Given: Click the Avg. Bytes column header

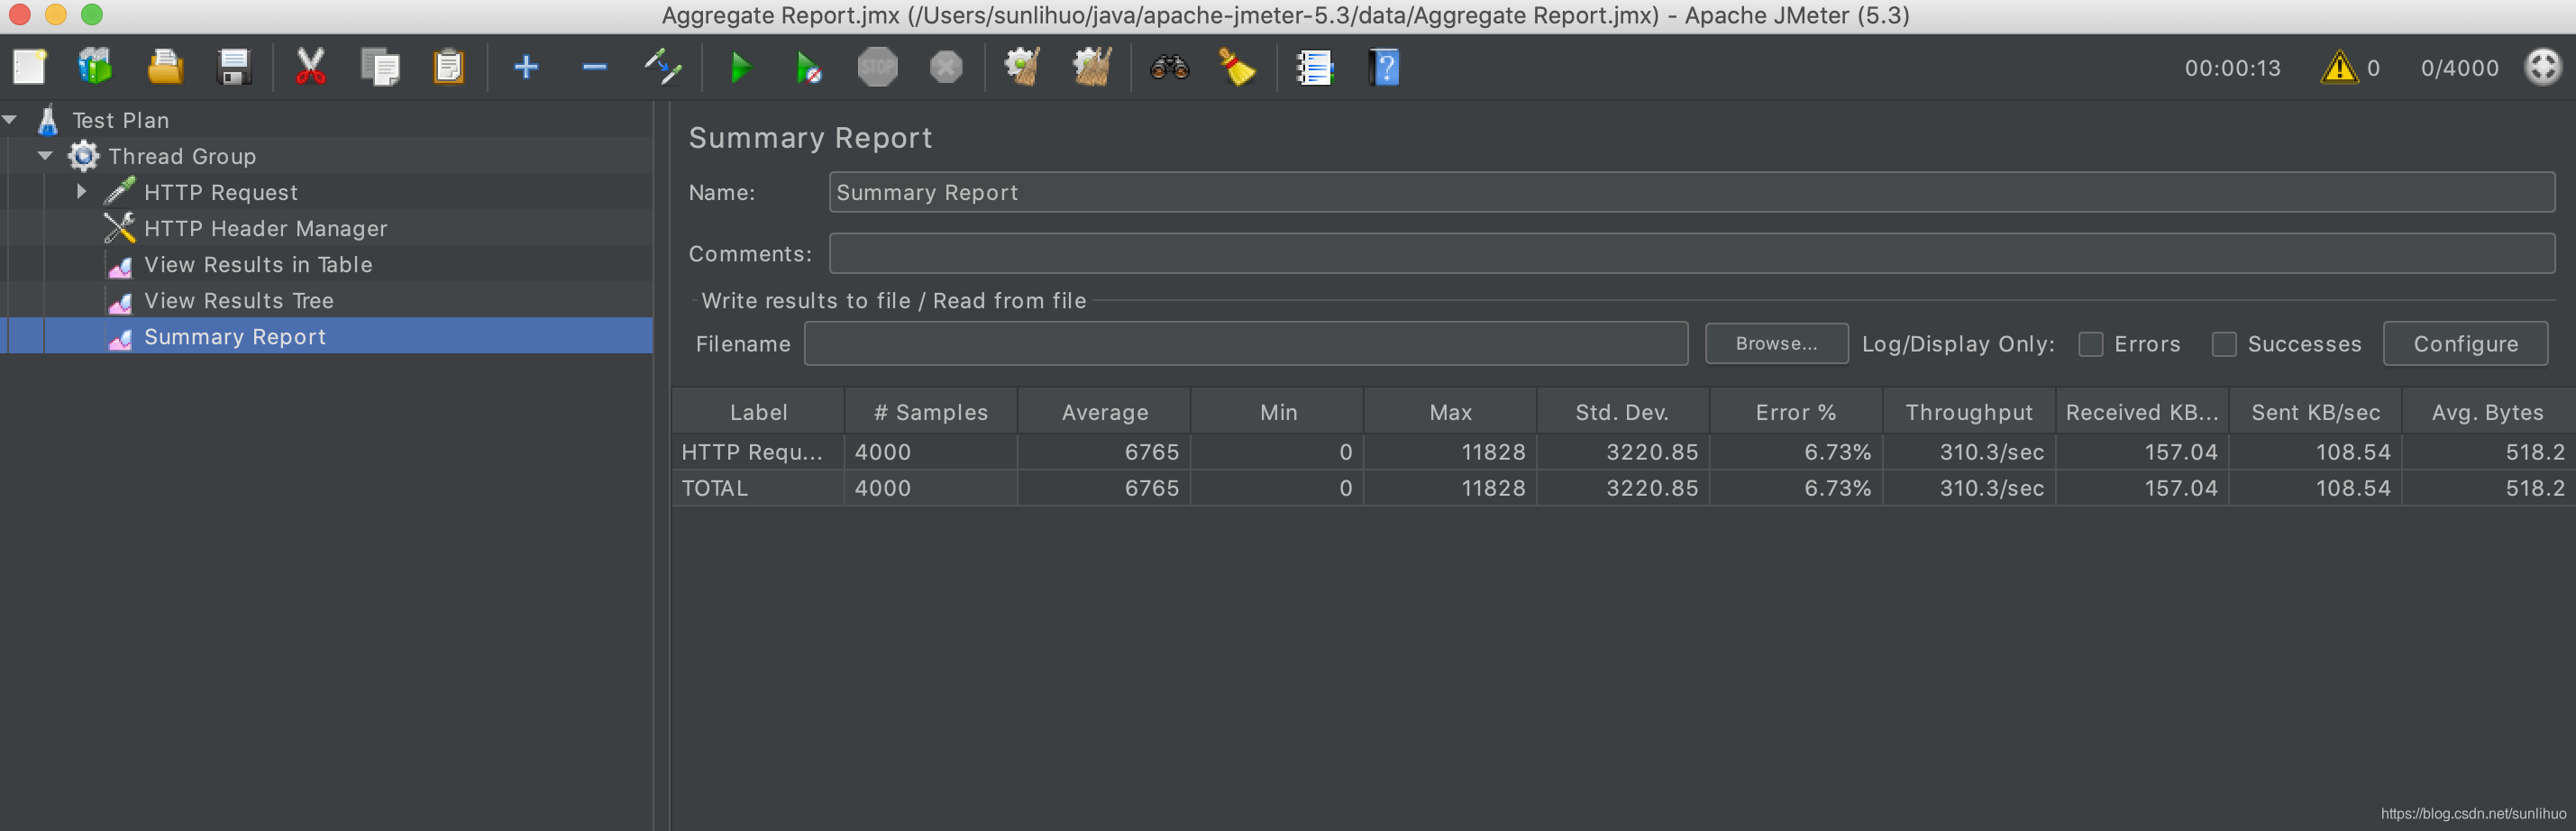Looking at the screenshot, I should [x=2488, y=411].
